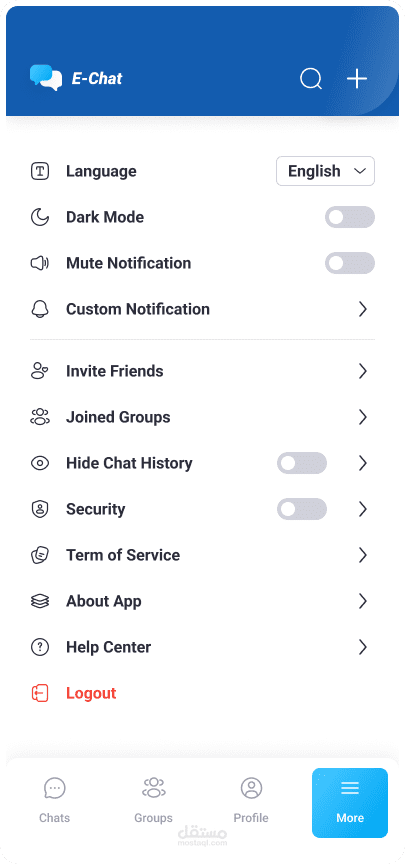The height and width of the screenshot is (864, 405).
Task: Click the speaker icon for Mute Notification
Action: (x=40, y=263)
